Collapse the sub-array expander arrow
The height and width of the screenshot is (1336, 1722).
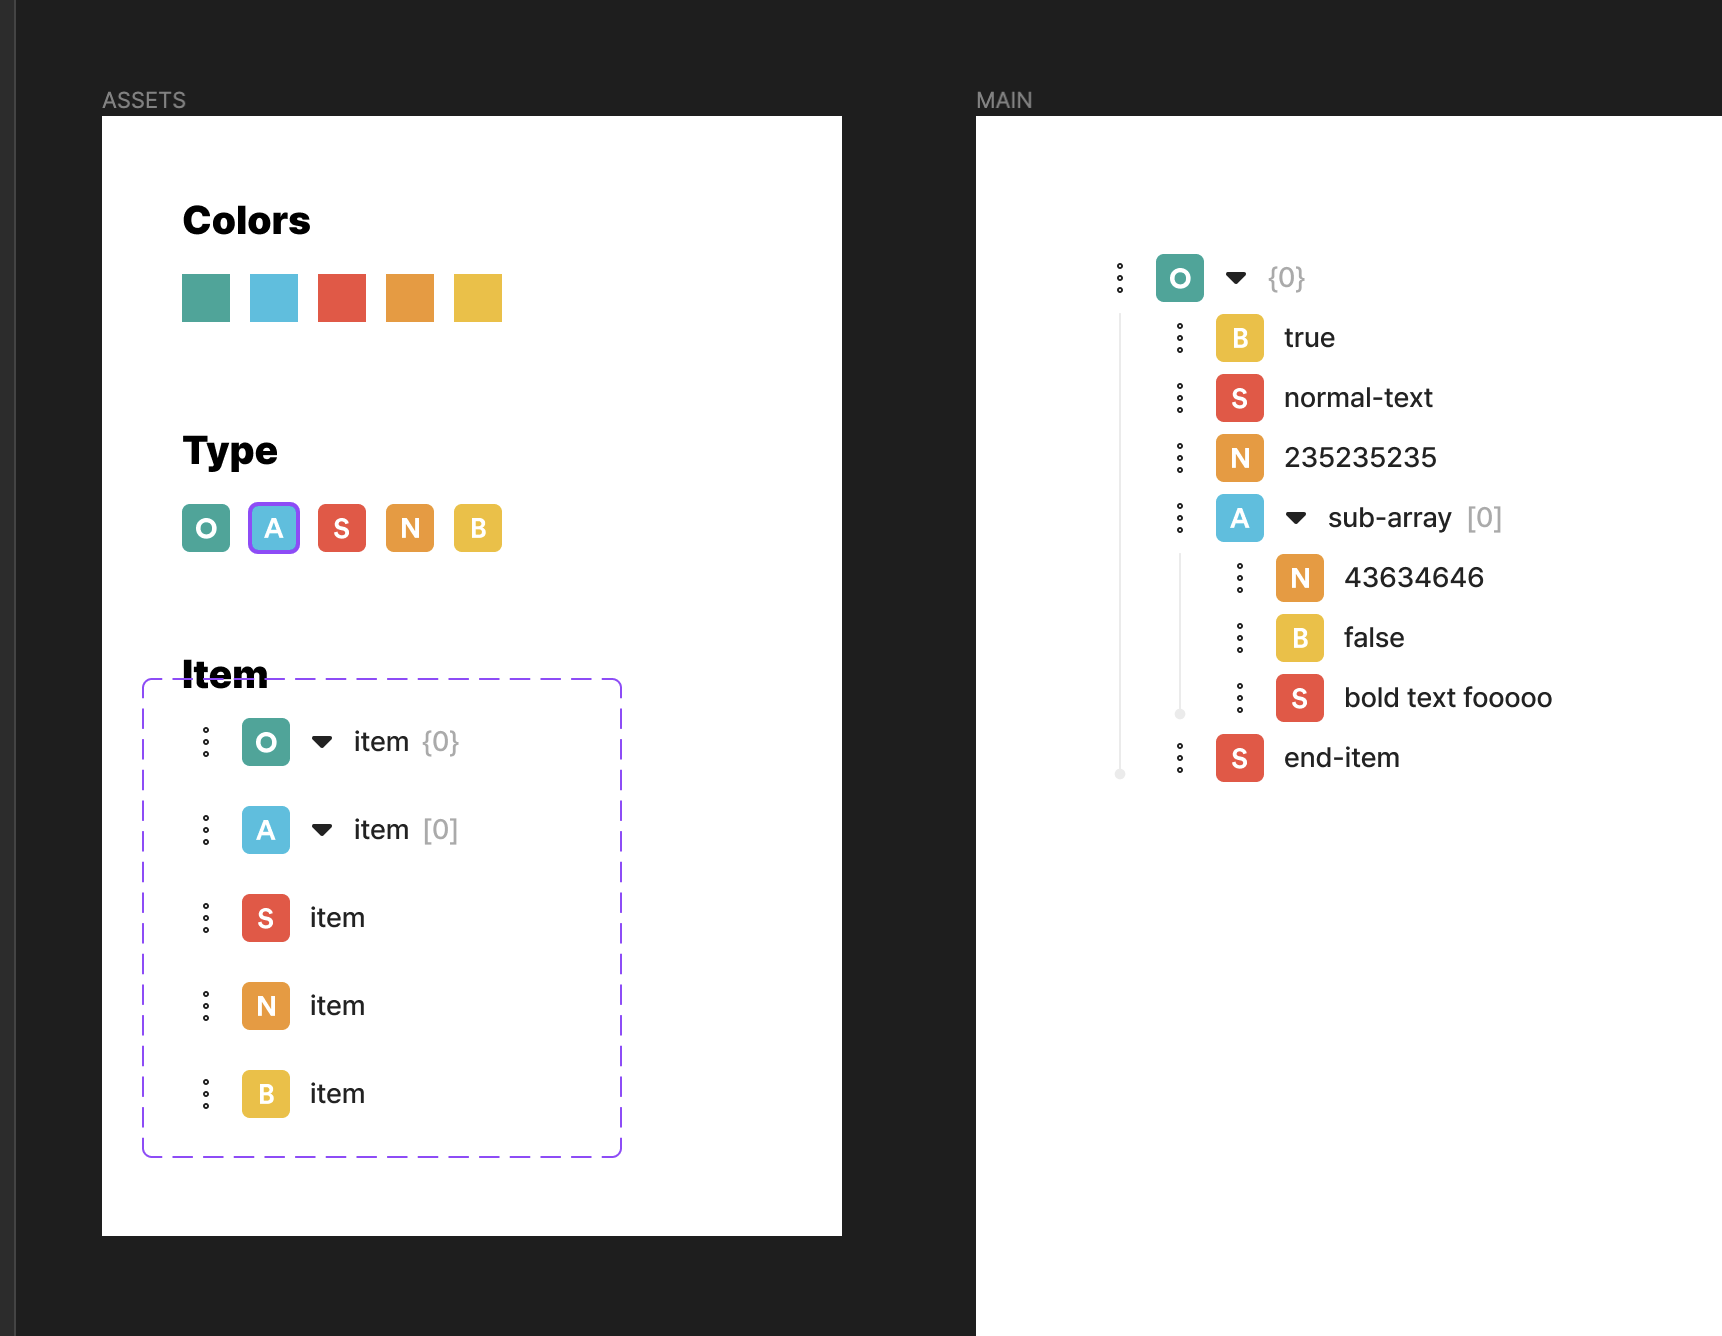pyautogui.click(x=1296, y=518)
